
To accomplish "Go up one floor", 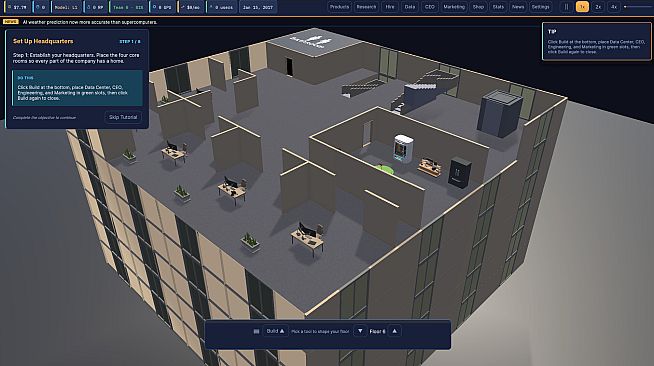I will pos(394,331).
